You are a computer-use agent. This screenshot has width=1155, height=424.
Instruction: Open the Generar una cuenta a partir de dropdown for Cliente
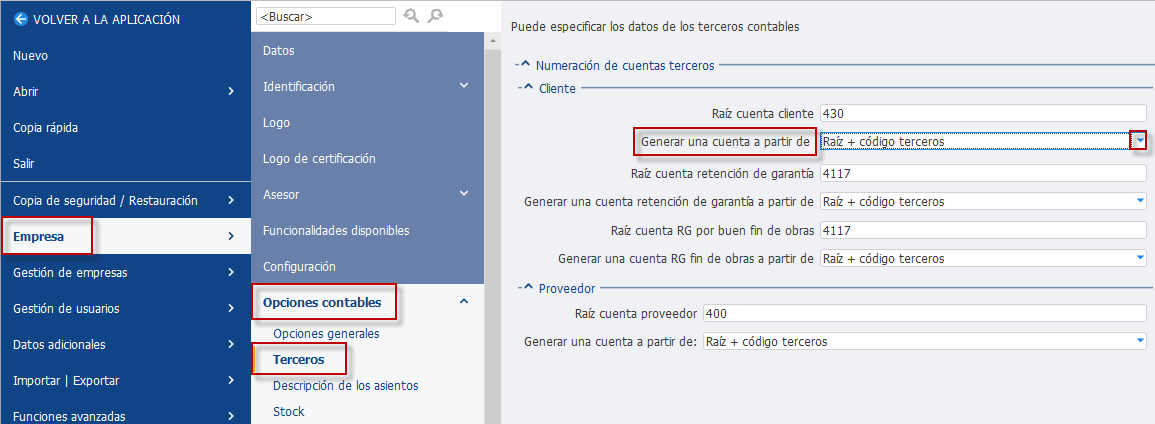[1140, 141]
